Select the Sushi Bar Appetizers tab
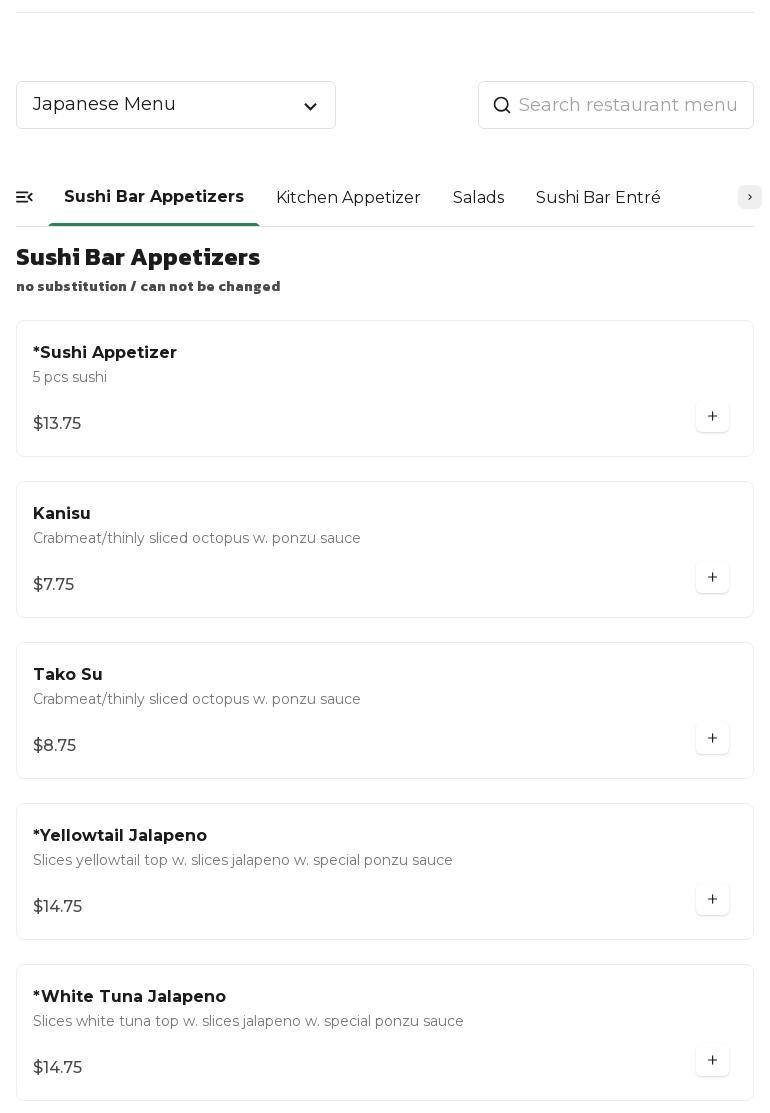This screenshot has width=770, height=1113. click(154, 196)
